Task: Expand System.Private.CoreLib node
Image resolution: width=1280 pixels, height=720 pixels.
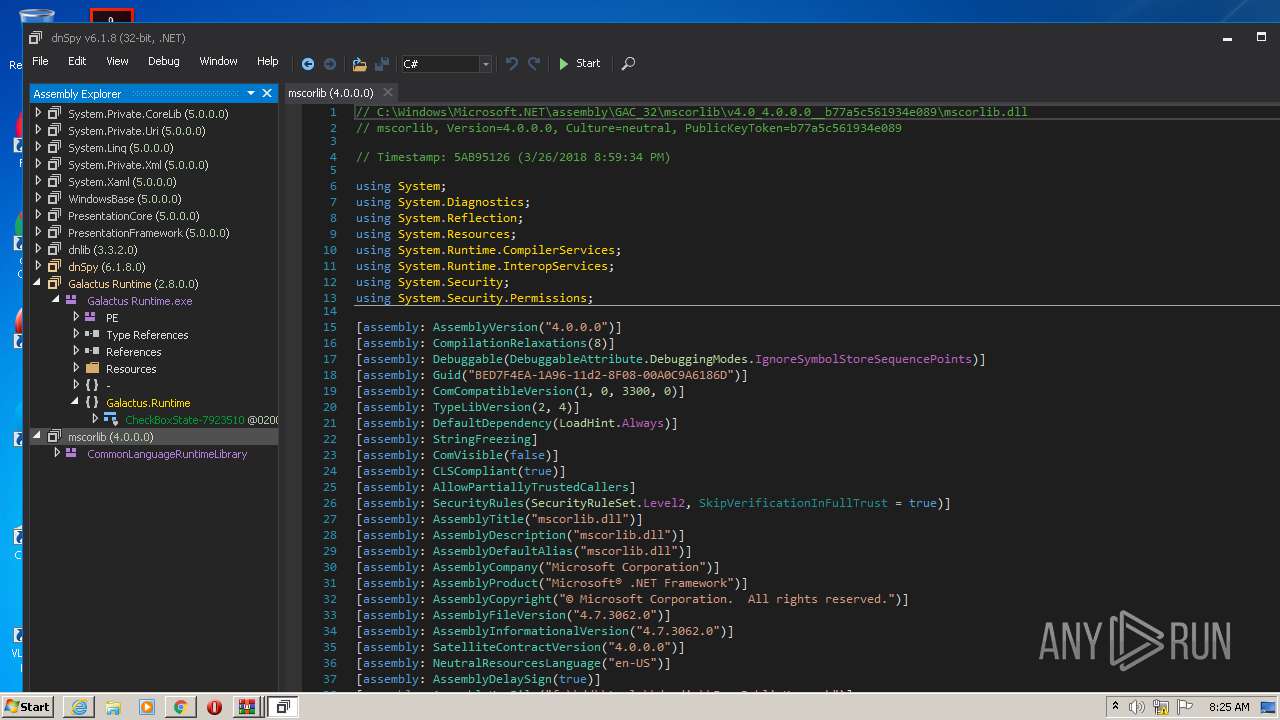Action: pyautogui.click(x=39, y=113)
